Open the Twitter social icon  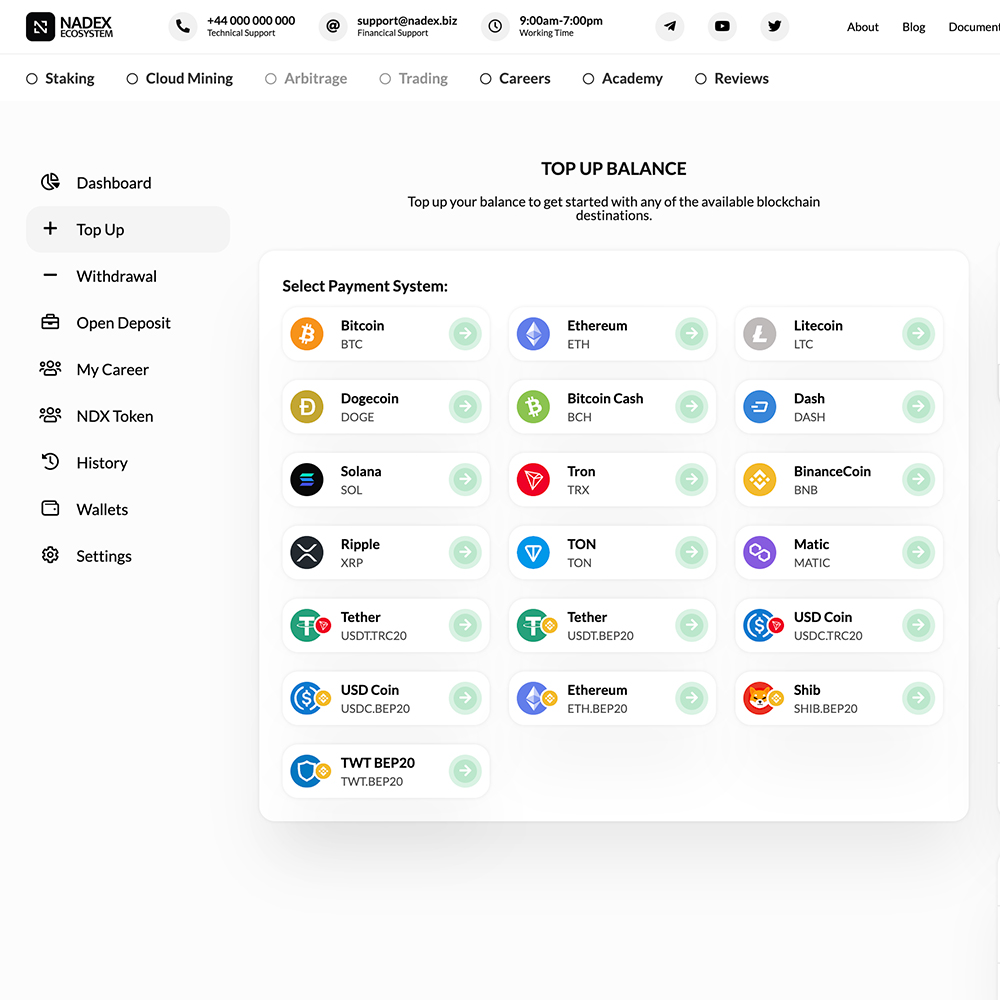point(774,27)
